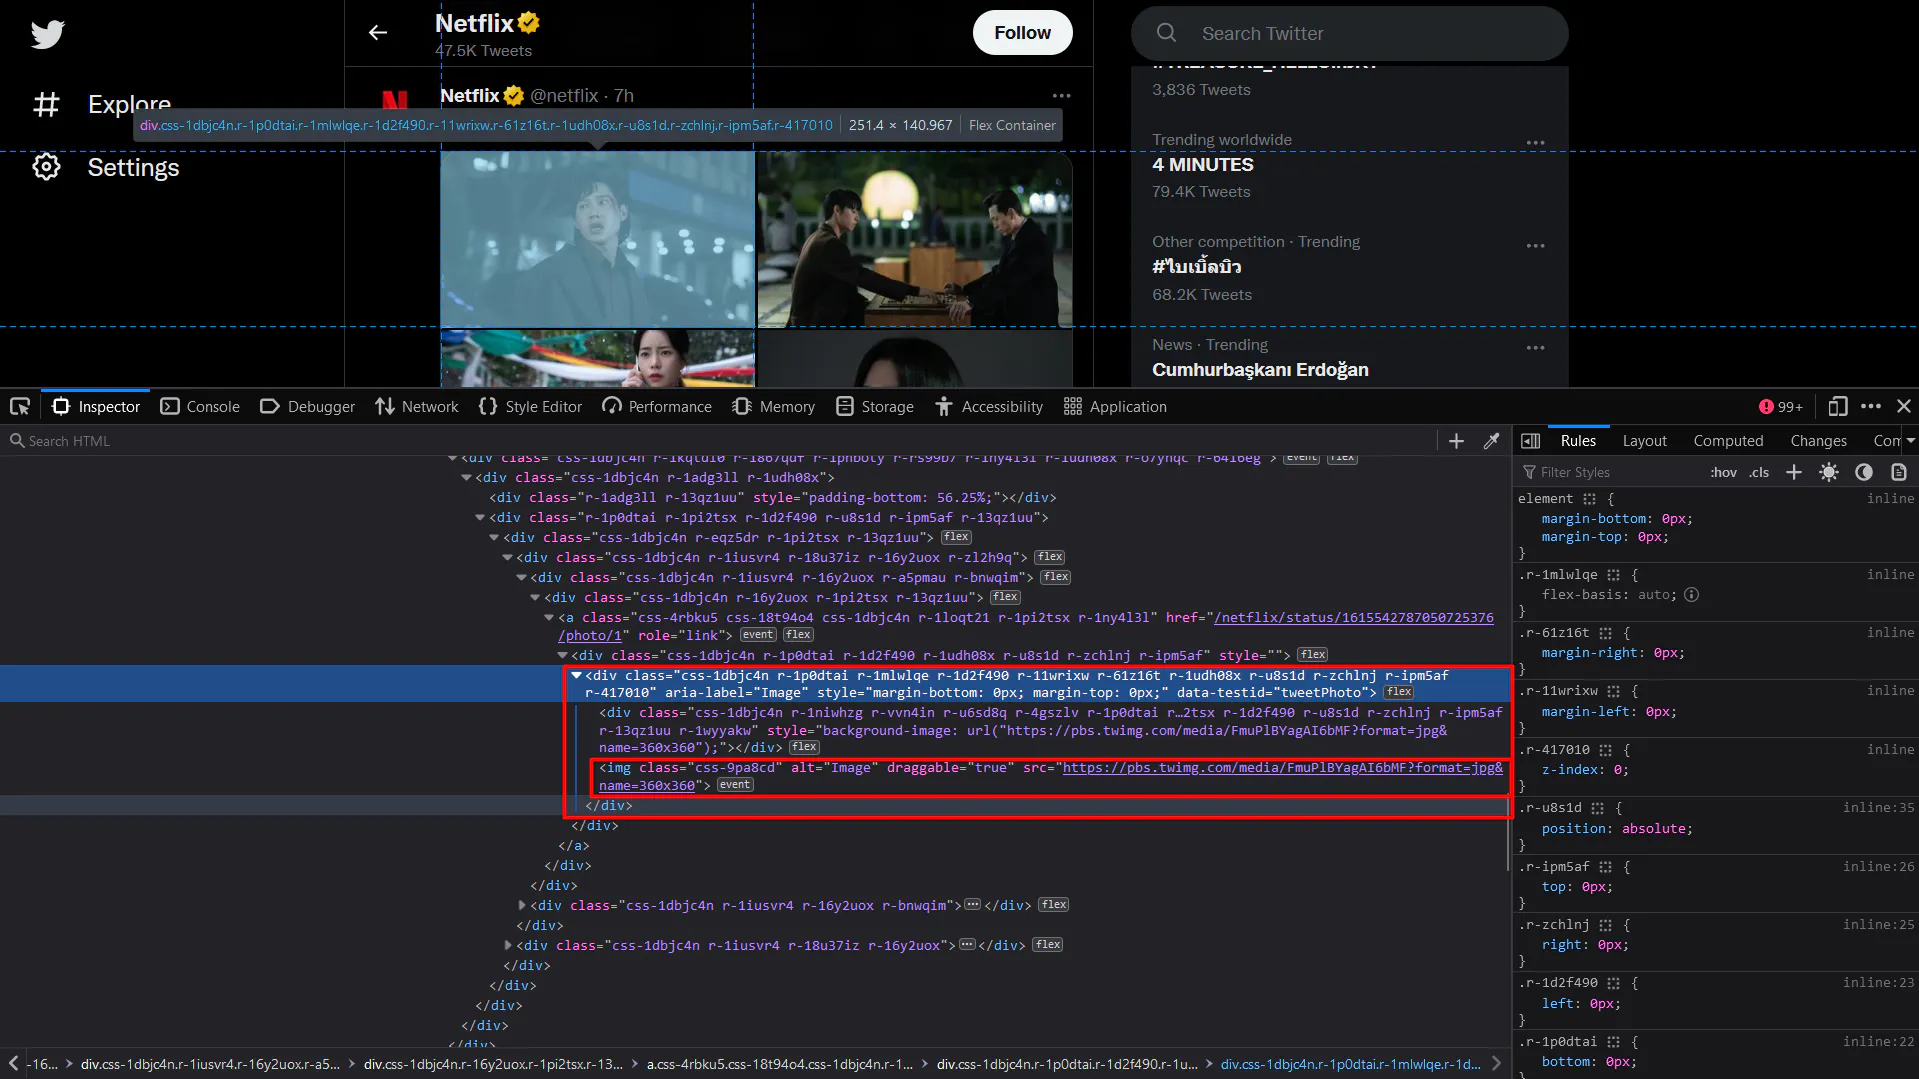This screenshot has width=1919, height=1079.
Task: Click inside the Search HTML field
Action: [100, 440]
